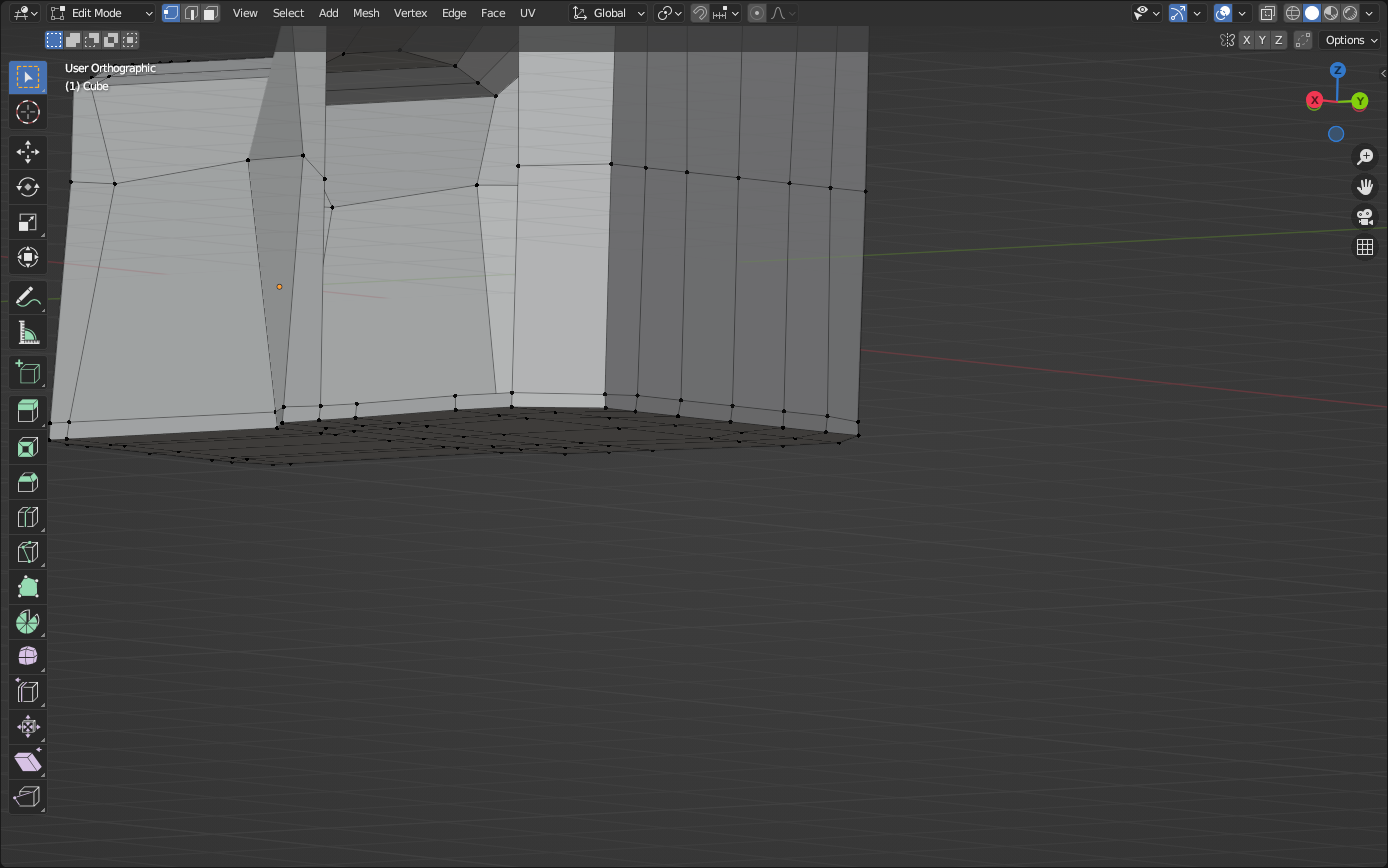Switch to solid viewport shading
The width and height of the screenshot is (1388, 868).
[1312, 13]
